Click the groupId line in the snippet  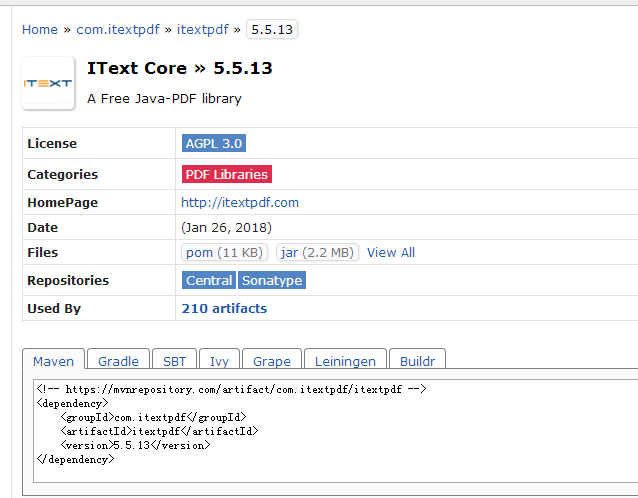coord(153,417)
